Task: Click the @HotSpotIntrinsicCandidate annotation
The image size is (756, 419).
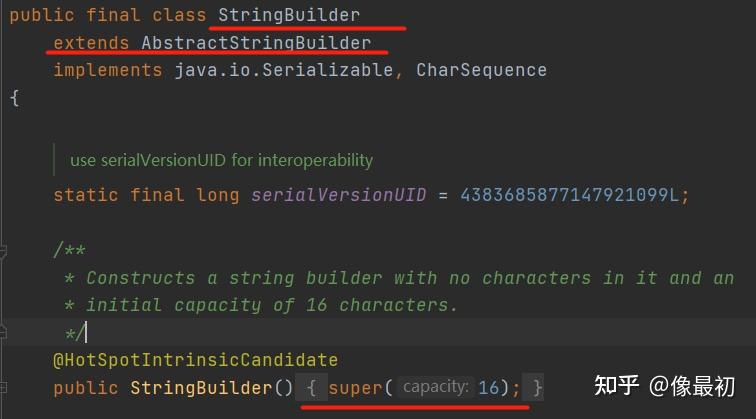Action: (x=195, y=360)
